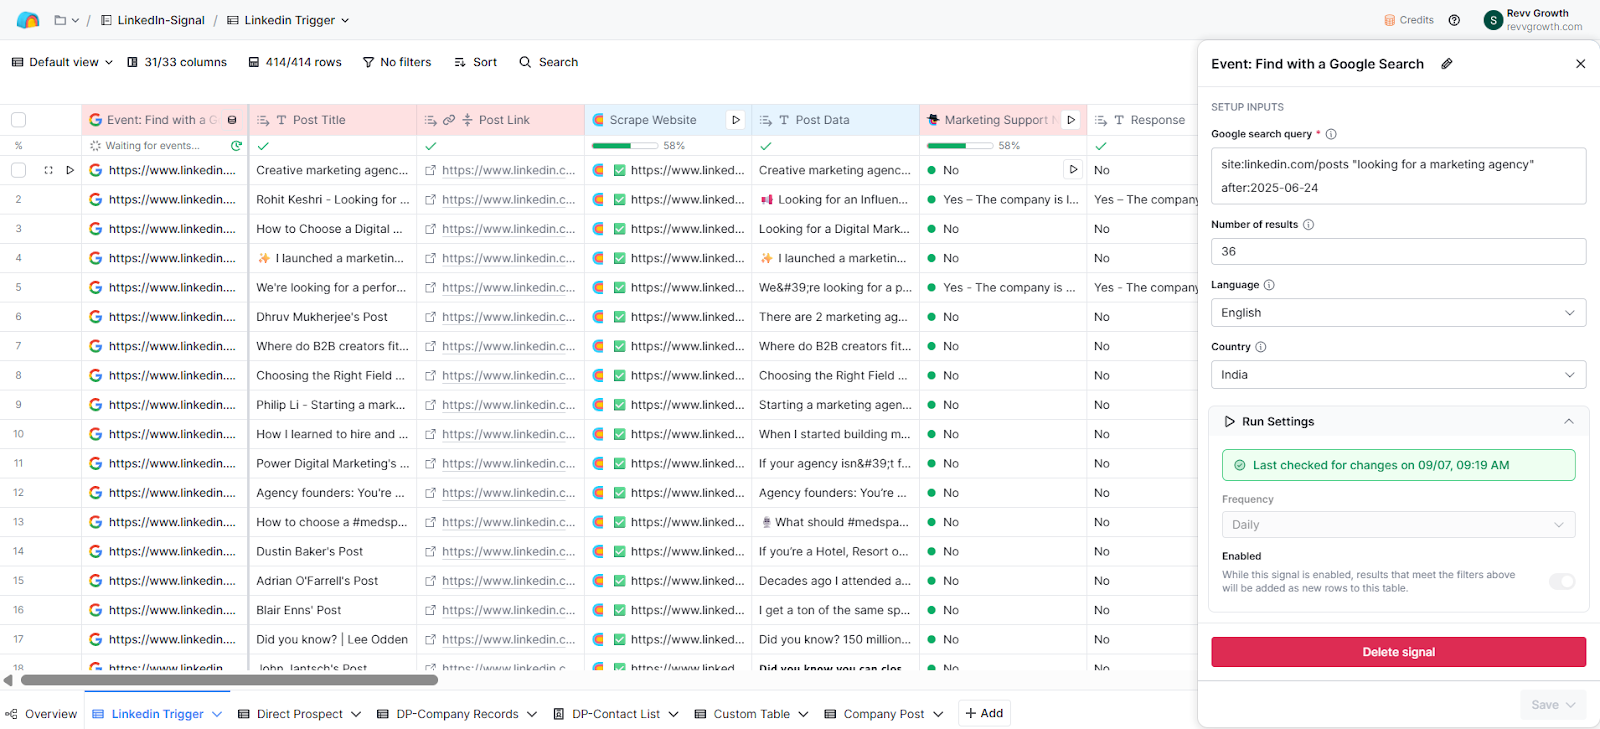Toggle green checkbox in row 14 Scrape Website
Viewport: 1600px width, 729px height.
[620, 552]
